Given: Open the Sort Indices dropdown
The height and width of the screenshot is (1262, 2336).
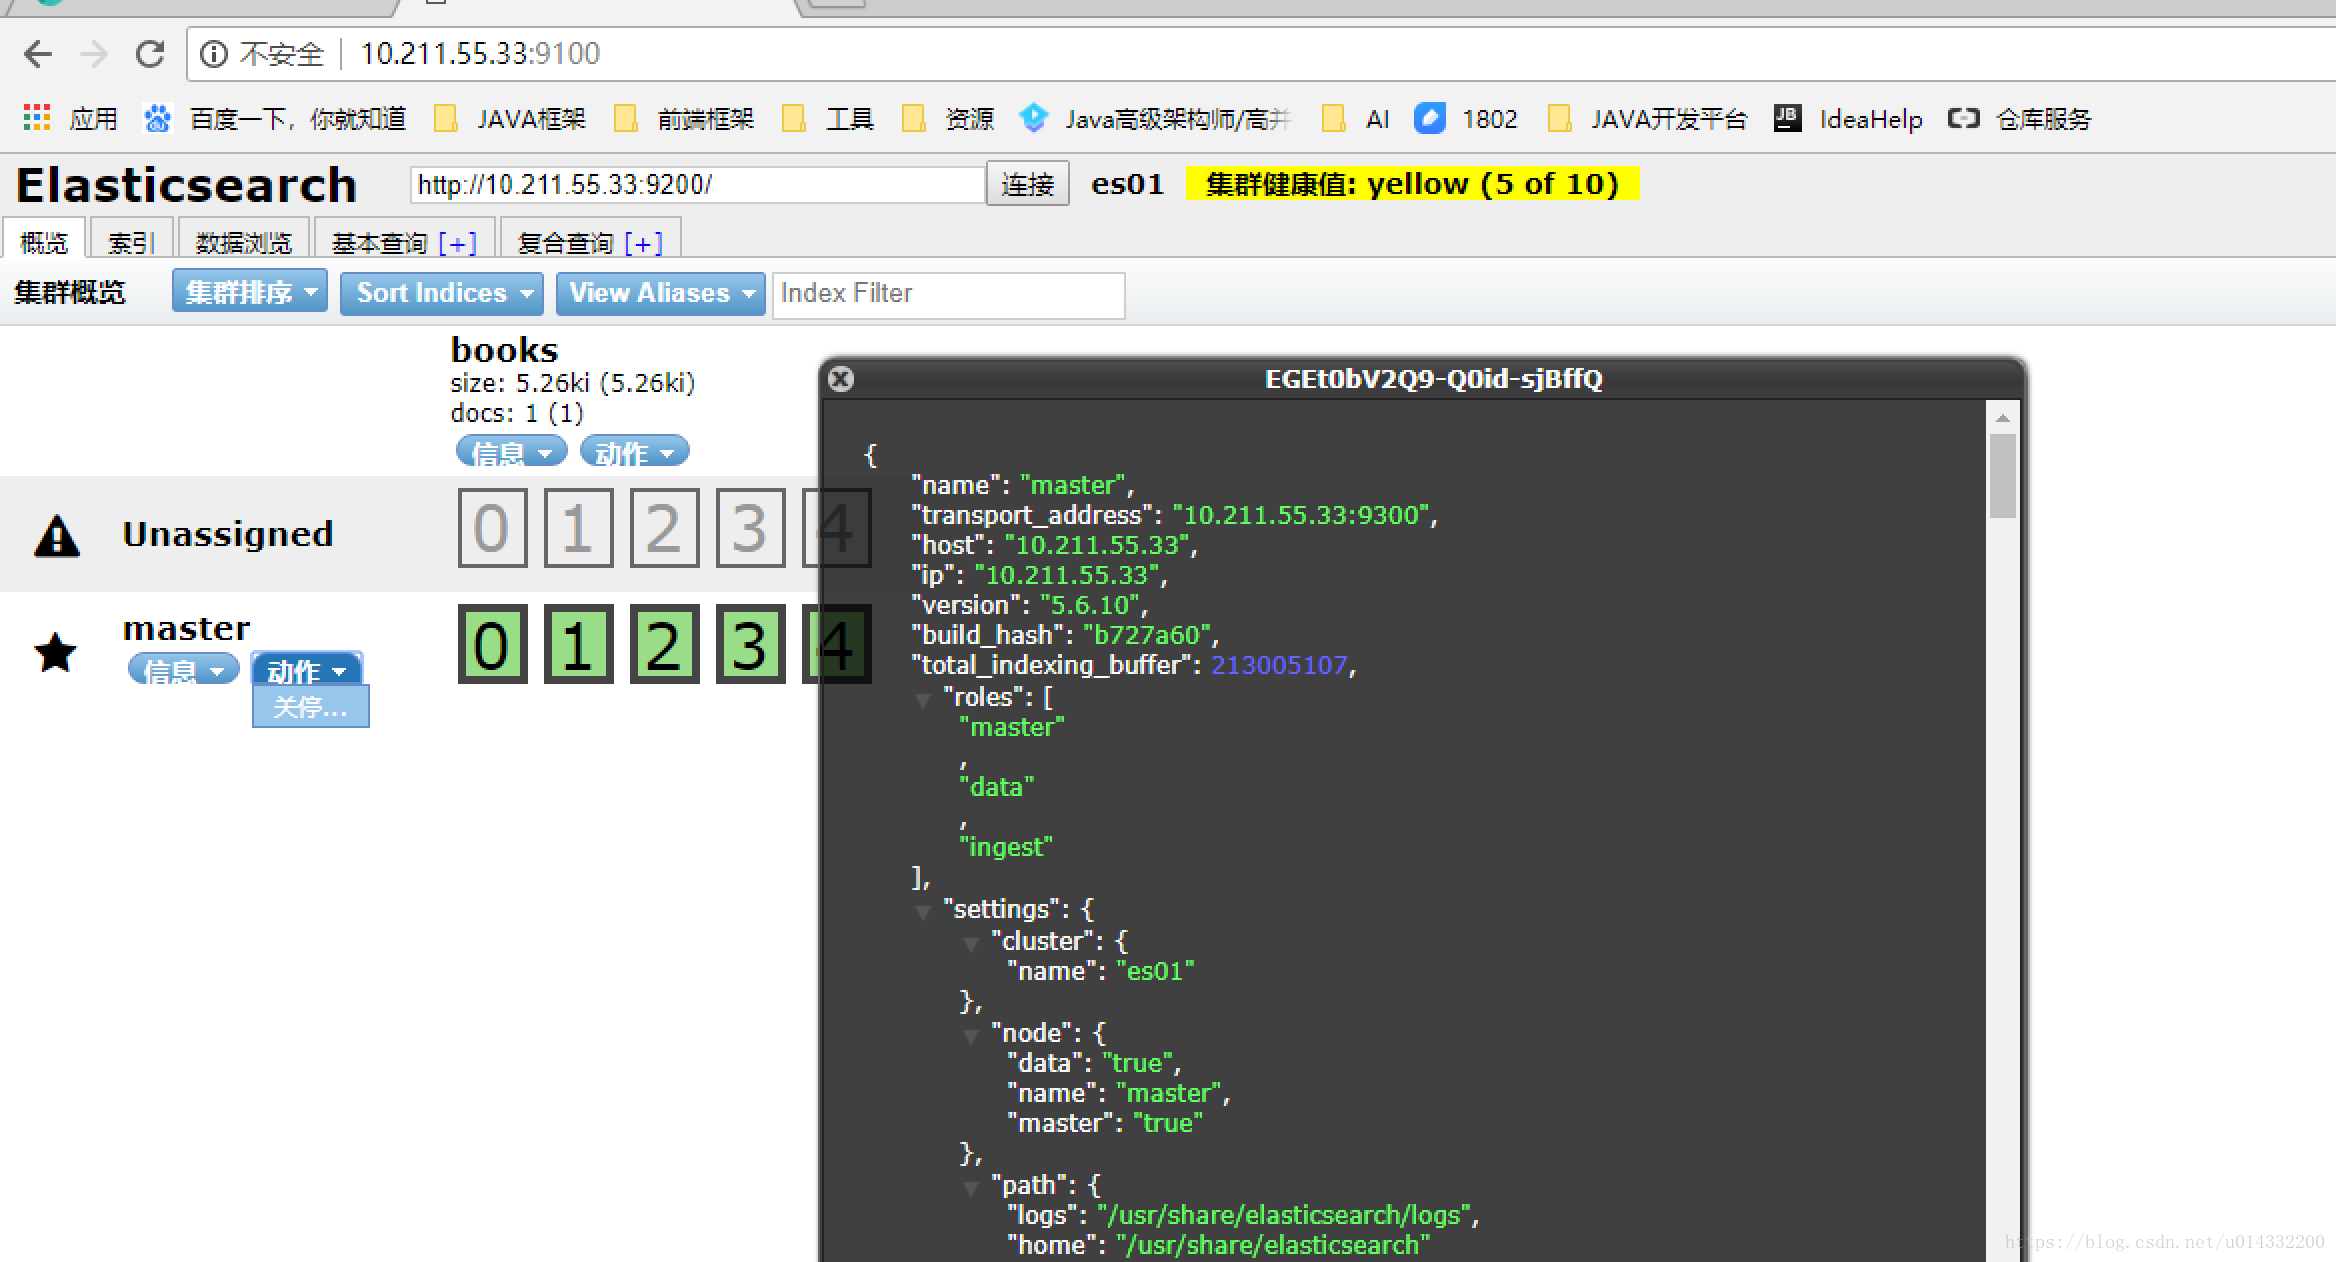Looking at the screenshot, I should (x=442, y=294).
